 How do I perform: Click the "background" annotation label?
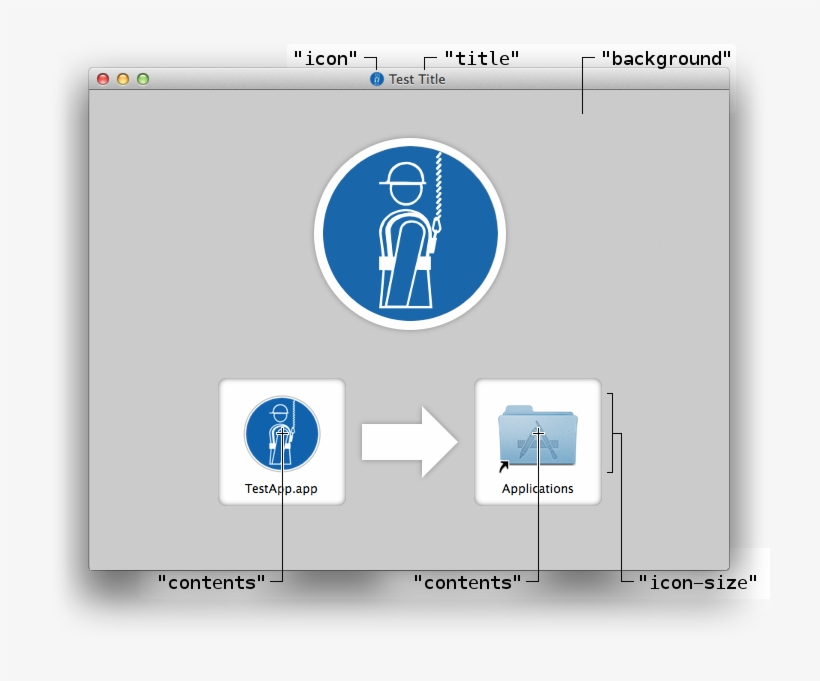coord(665,58)
